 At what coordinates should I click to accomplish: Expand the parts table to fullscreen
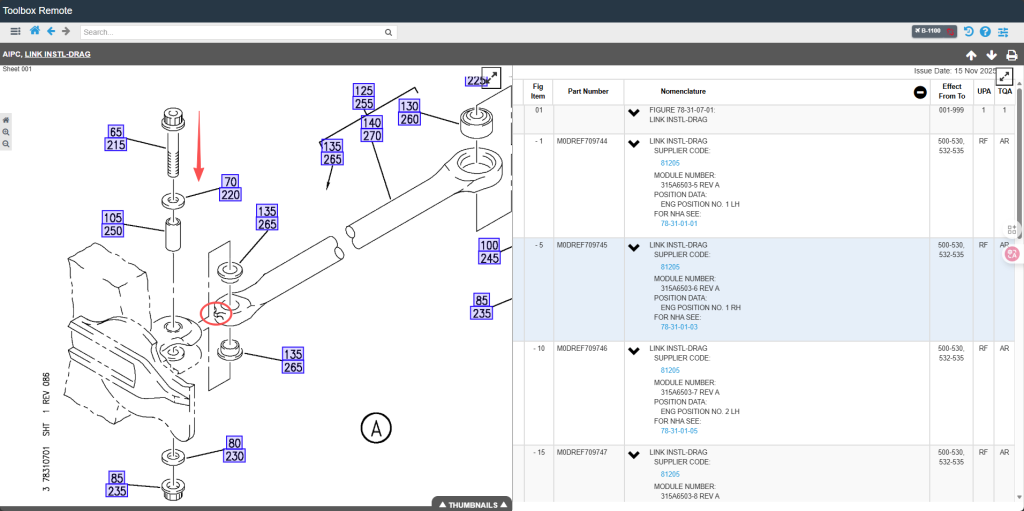click(x=1005, y=76)
